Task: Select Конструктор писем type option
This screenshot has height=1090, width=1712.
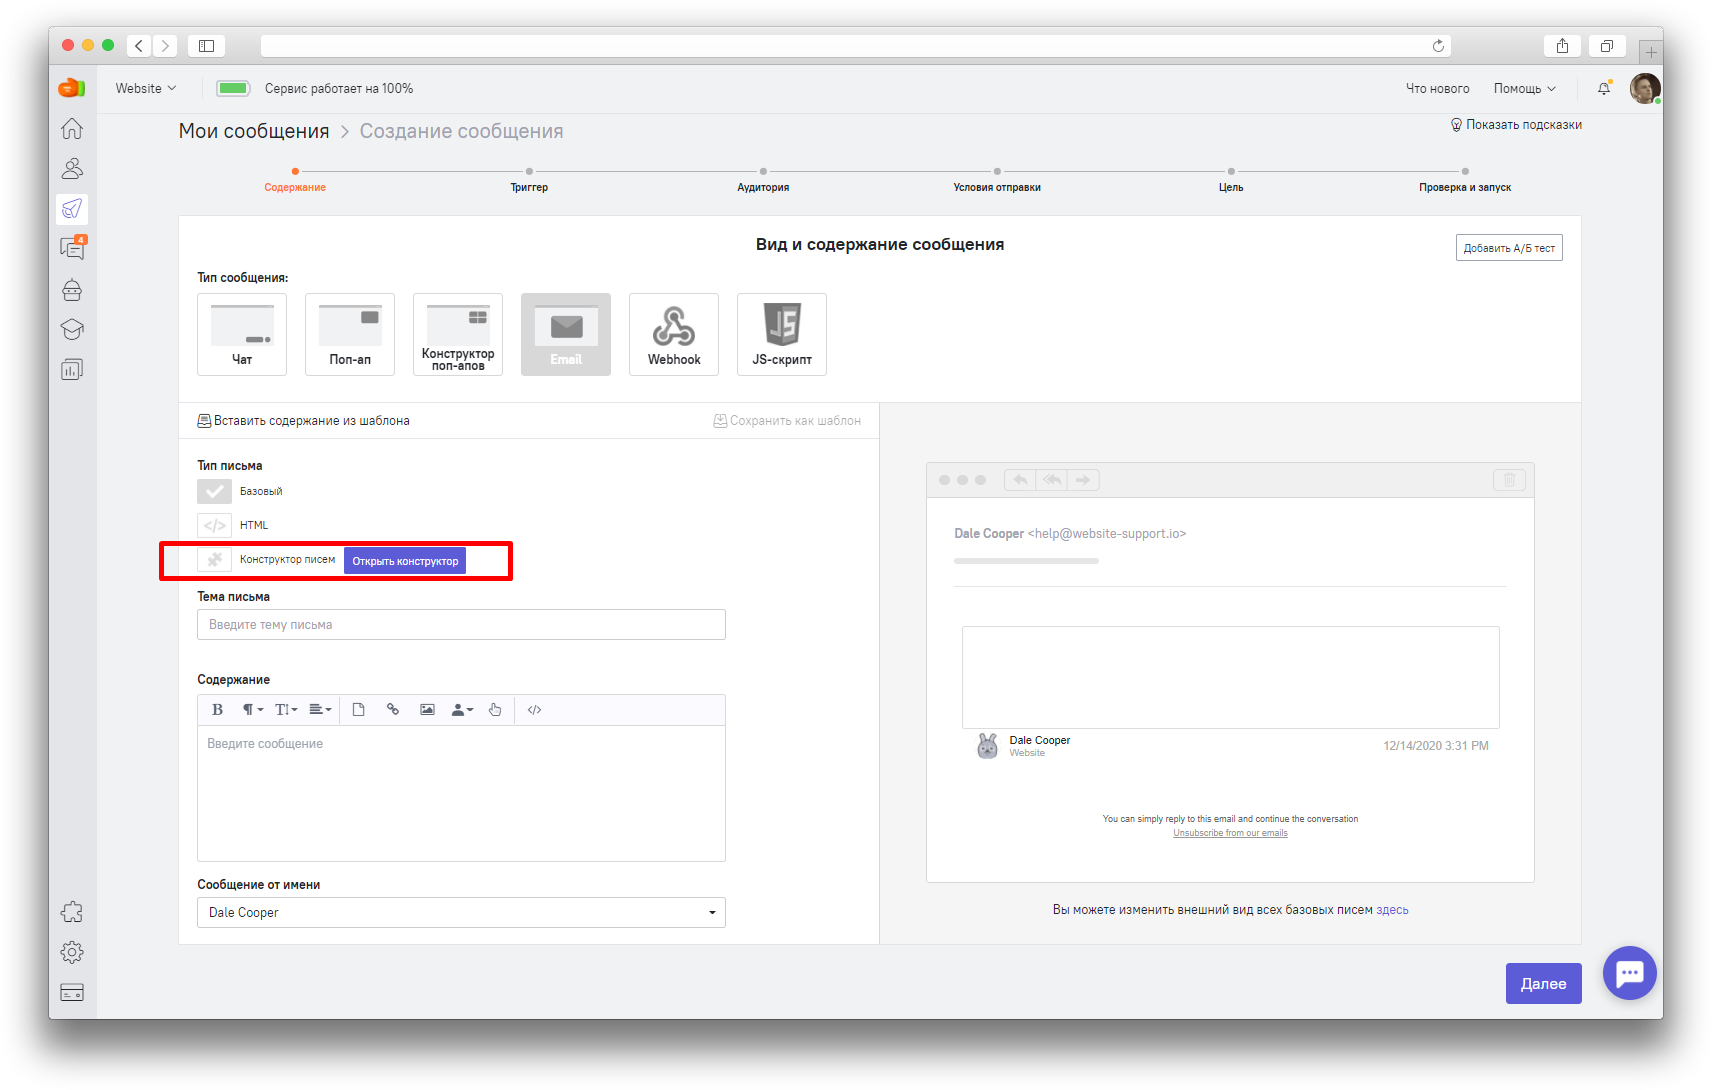Action: 214,560
